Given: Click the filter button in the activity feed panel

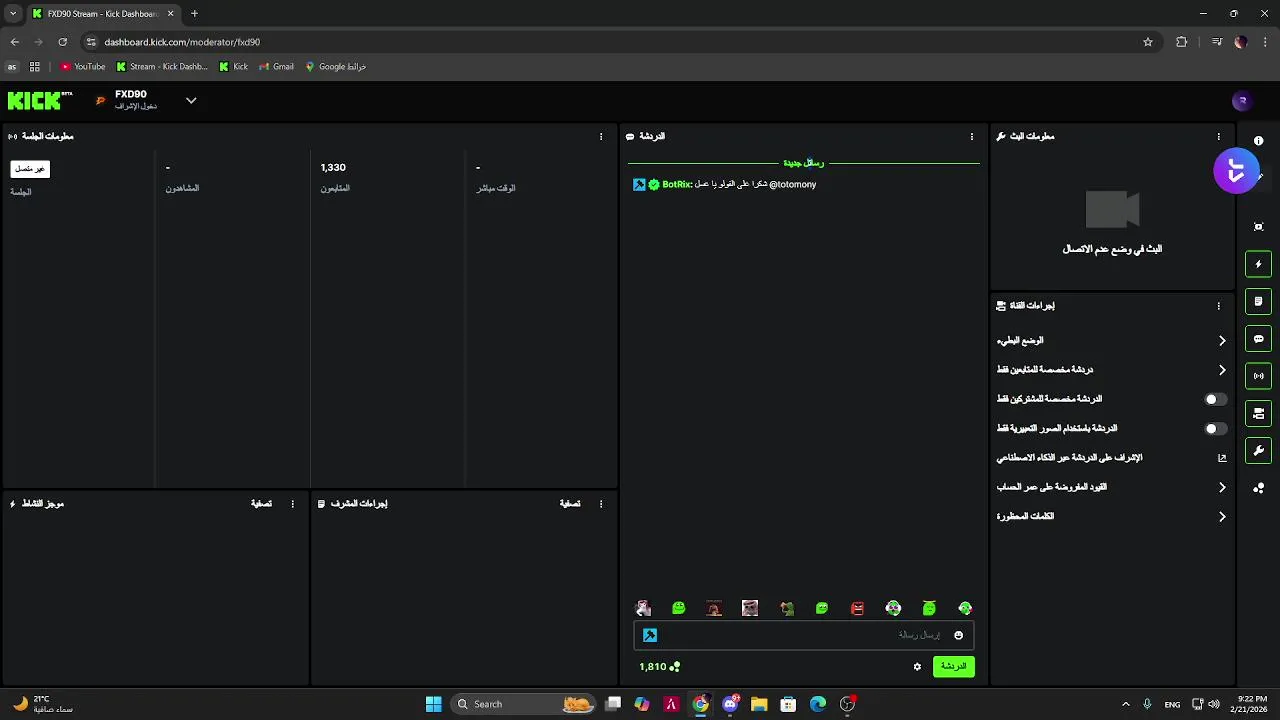Looking at the screenshot, I should pyautogui.click(x=261, y=504).
